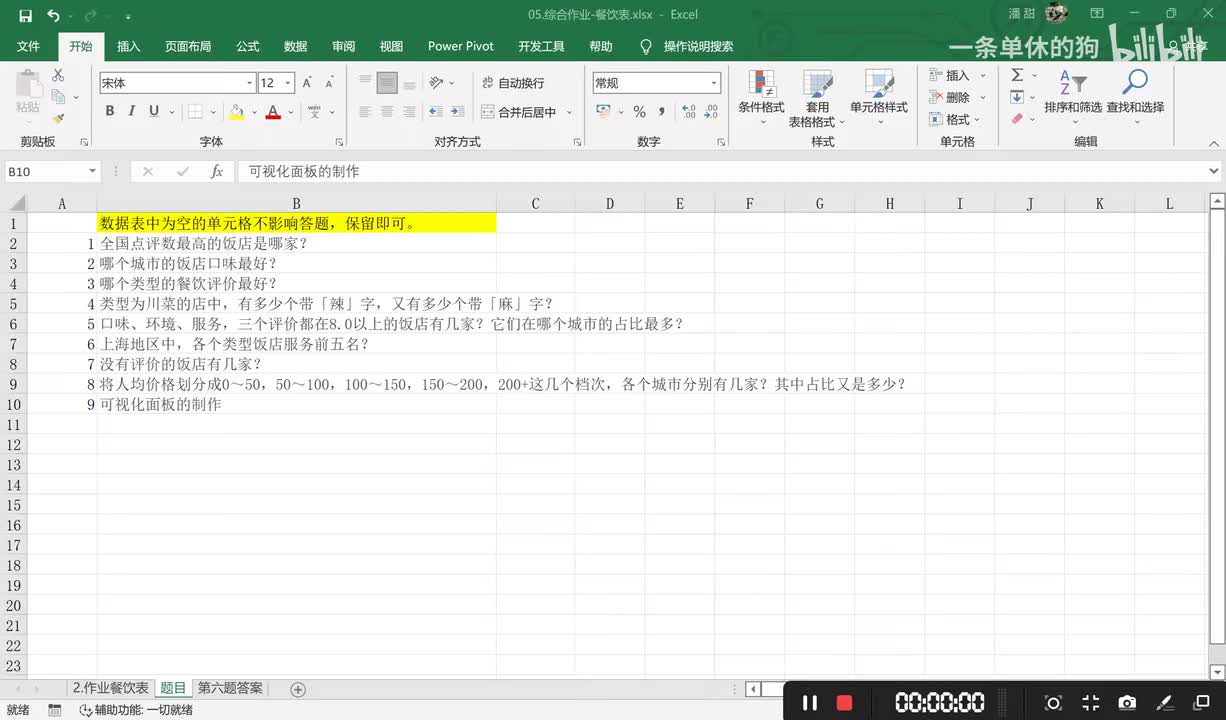Apply comma thousands separator style

(662, 112)
